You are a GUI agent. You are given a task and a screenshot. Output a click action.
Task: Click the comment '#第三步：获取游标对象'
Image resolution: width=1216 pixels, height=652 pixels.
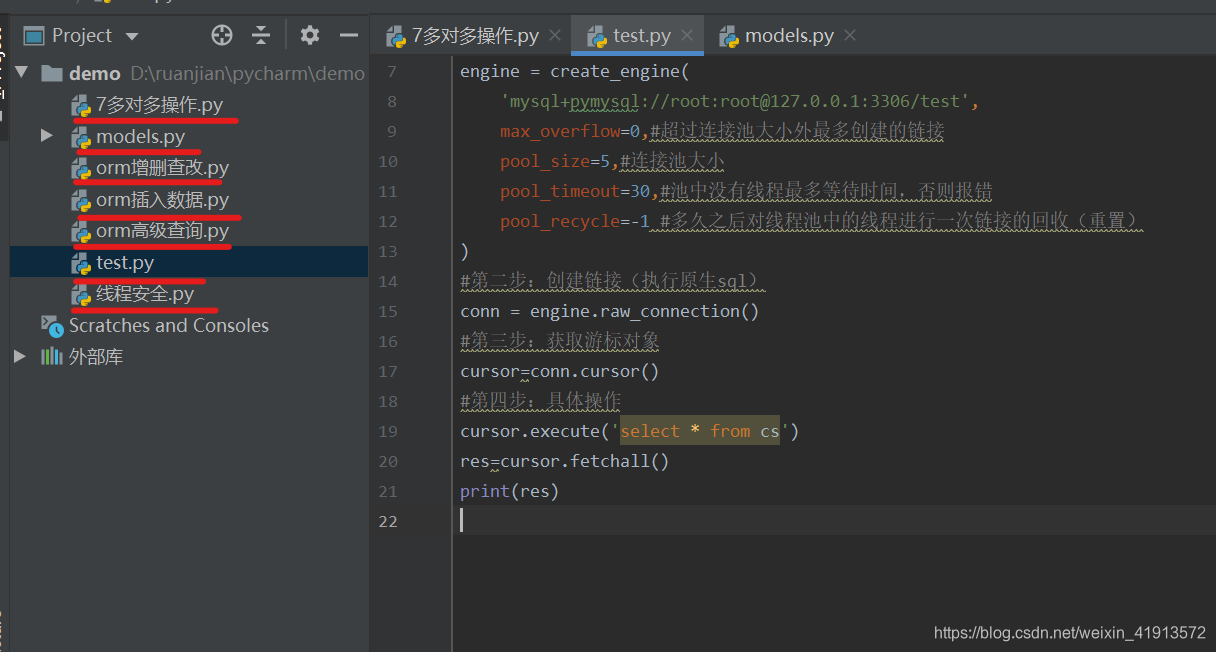(560, 342)
